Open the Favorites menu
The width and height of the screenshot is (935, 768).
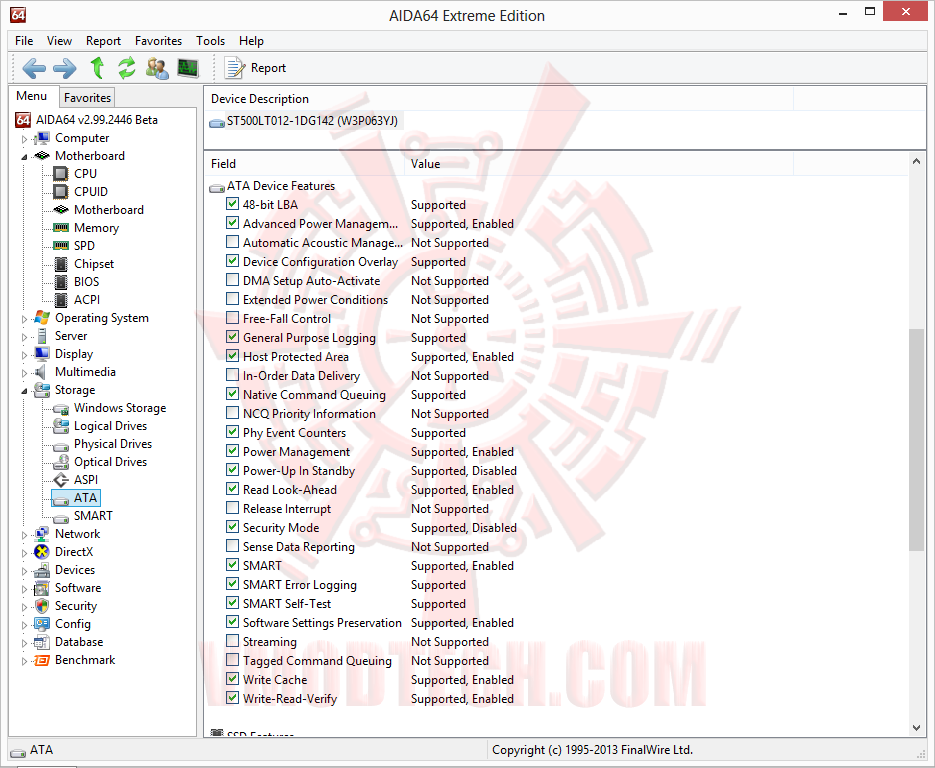[158, 41]
